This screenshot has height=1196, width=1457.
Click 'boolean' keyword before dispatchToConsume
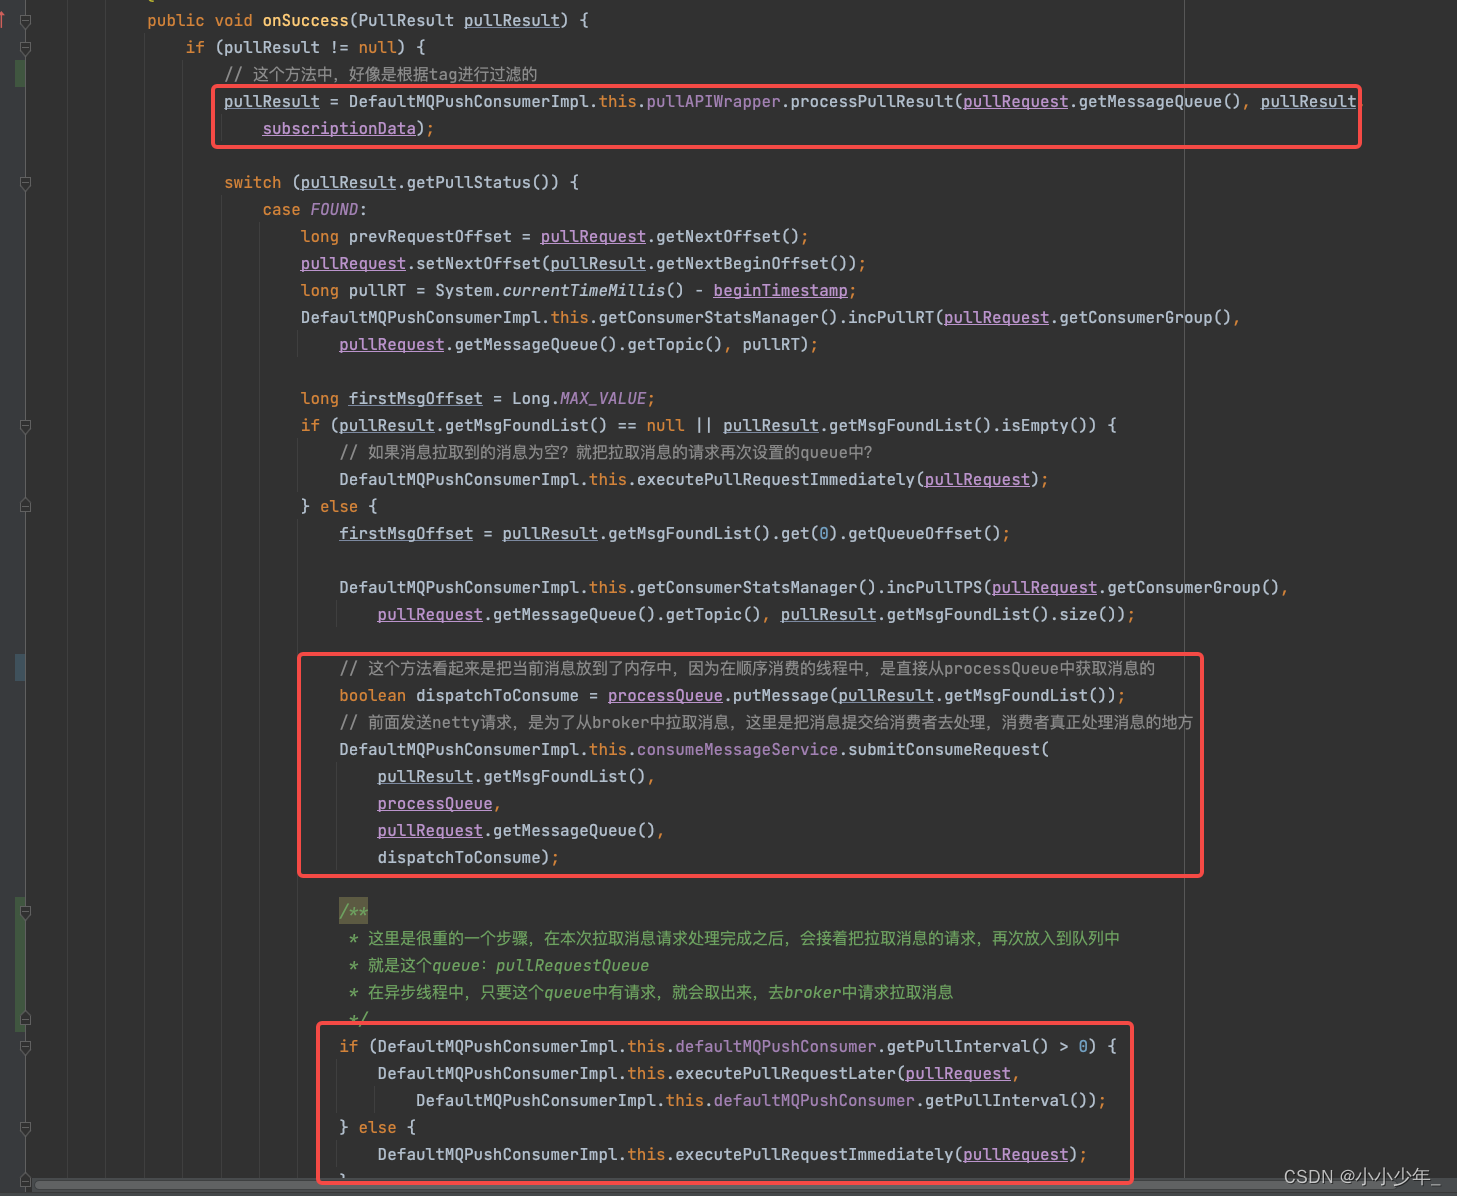(373, 695)
